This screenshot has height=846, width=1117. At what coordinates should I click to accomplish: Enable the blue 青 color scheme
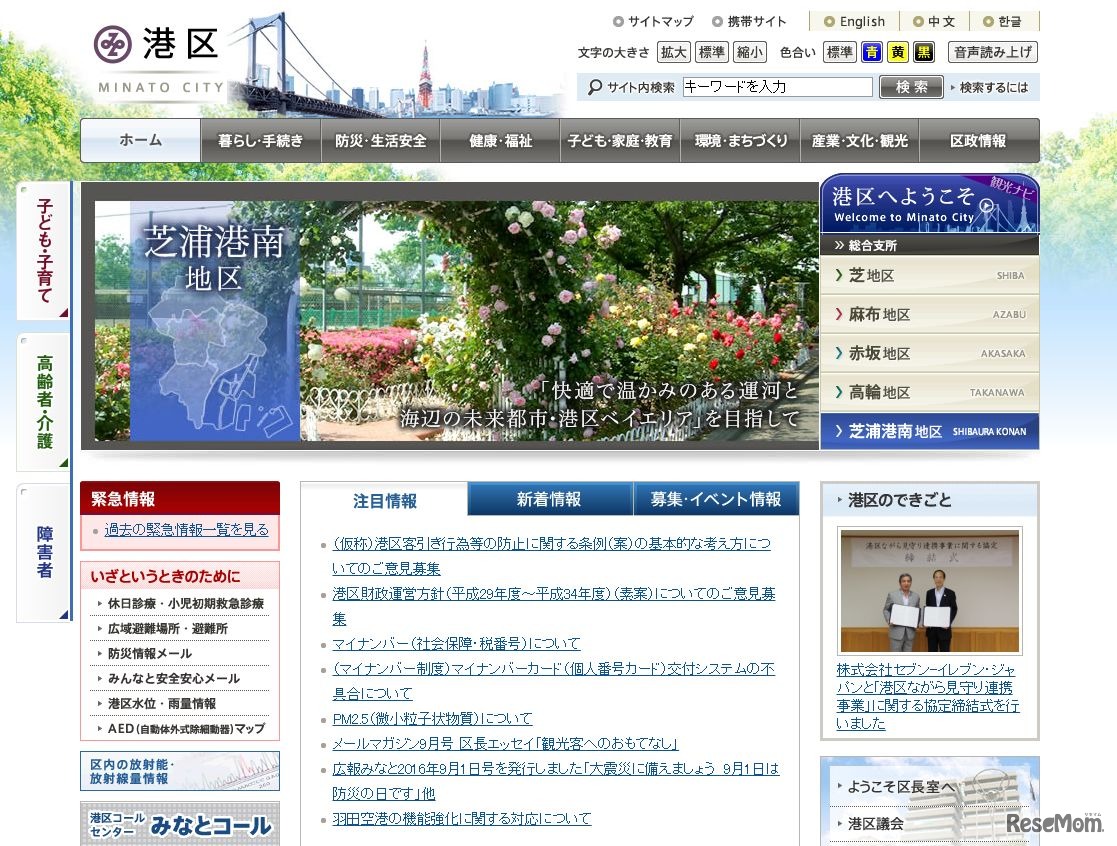click(872, 51)
